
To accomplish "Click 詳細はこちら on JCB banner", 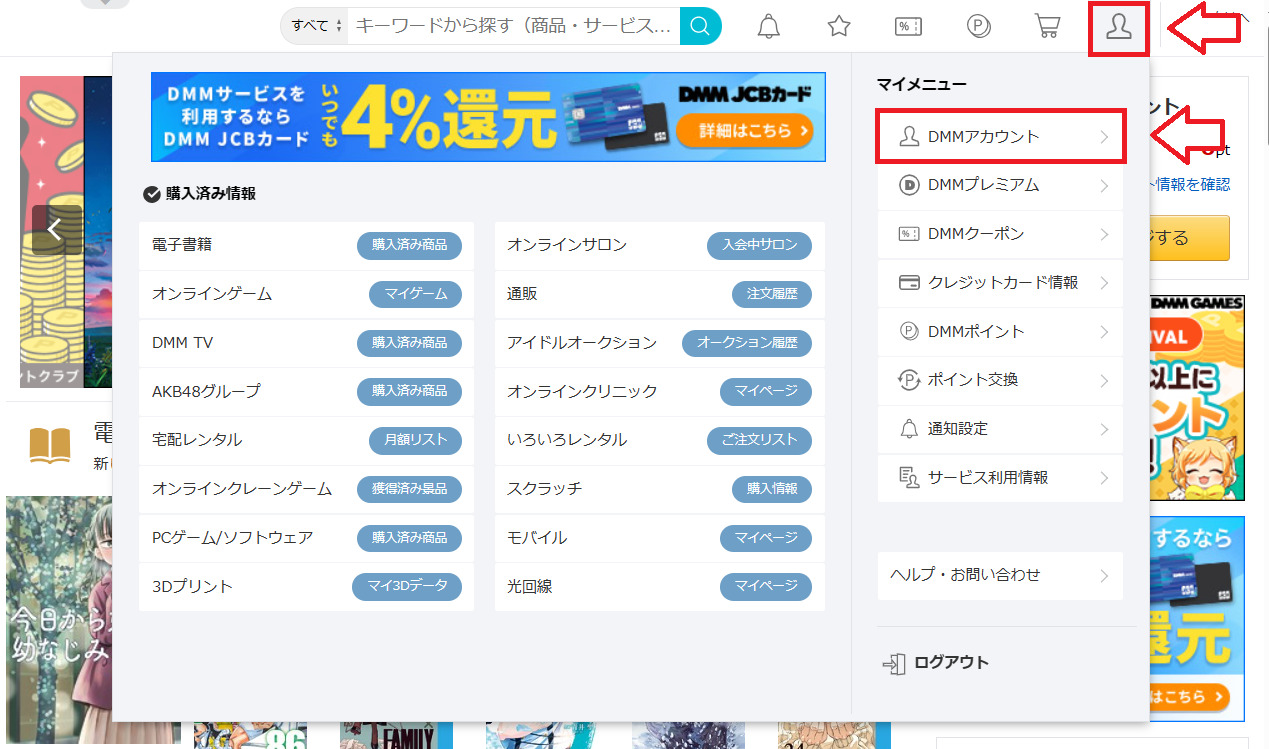I will (x=744, y=130).
